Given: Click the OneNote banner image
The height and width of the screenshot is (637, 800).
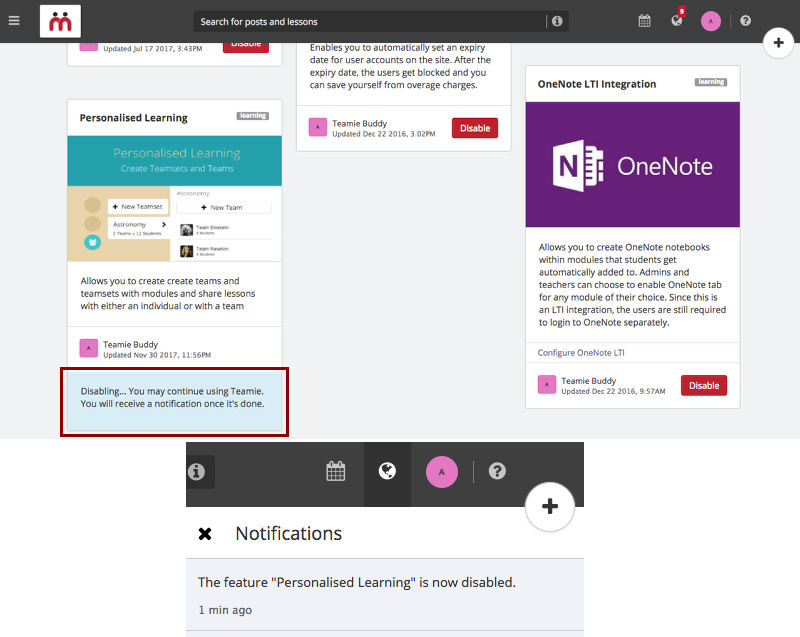Looking at the screenshot, I should 633,165.
